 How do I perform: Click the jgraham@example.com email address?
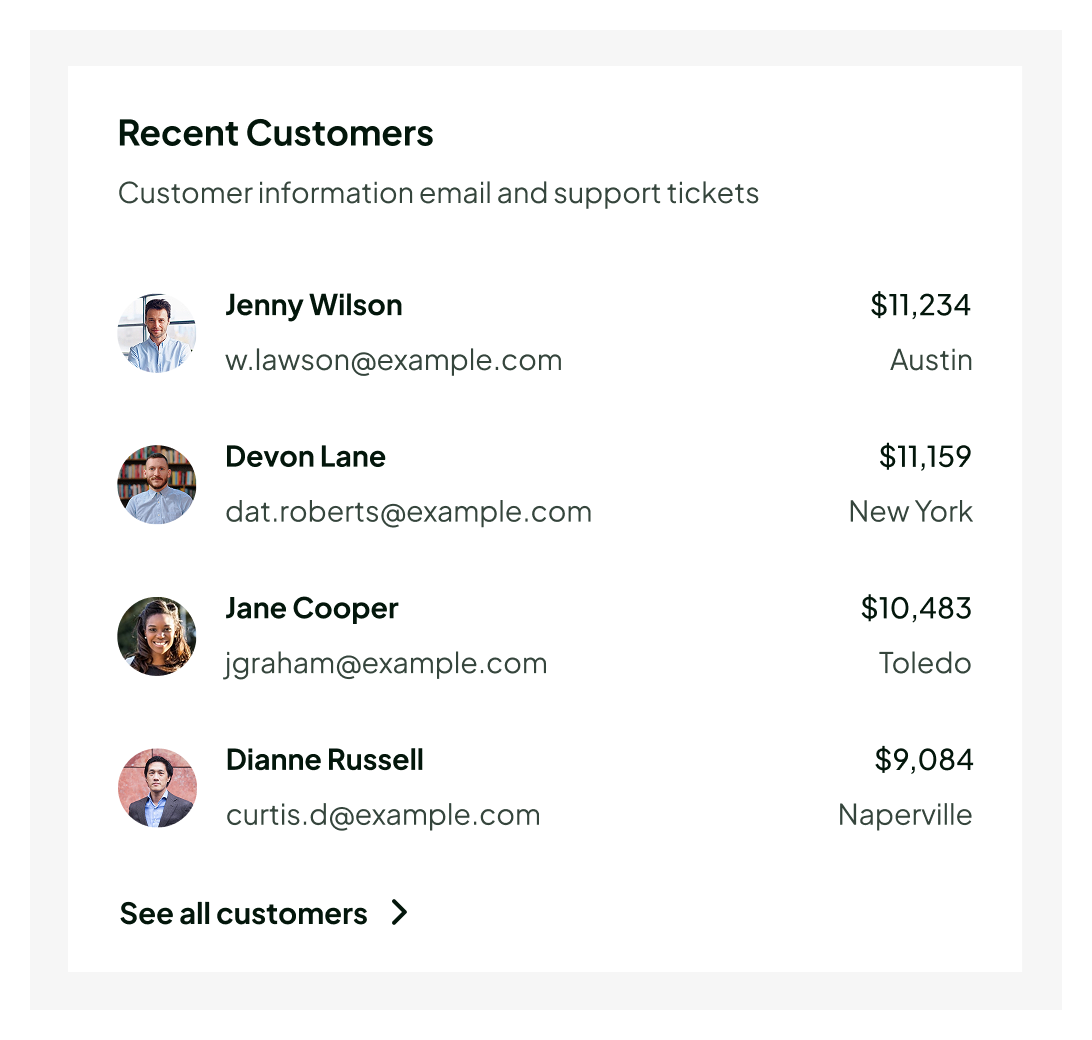386,664
